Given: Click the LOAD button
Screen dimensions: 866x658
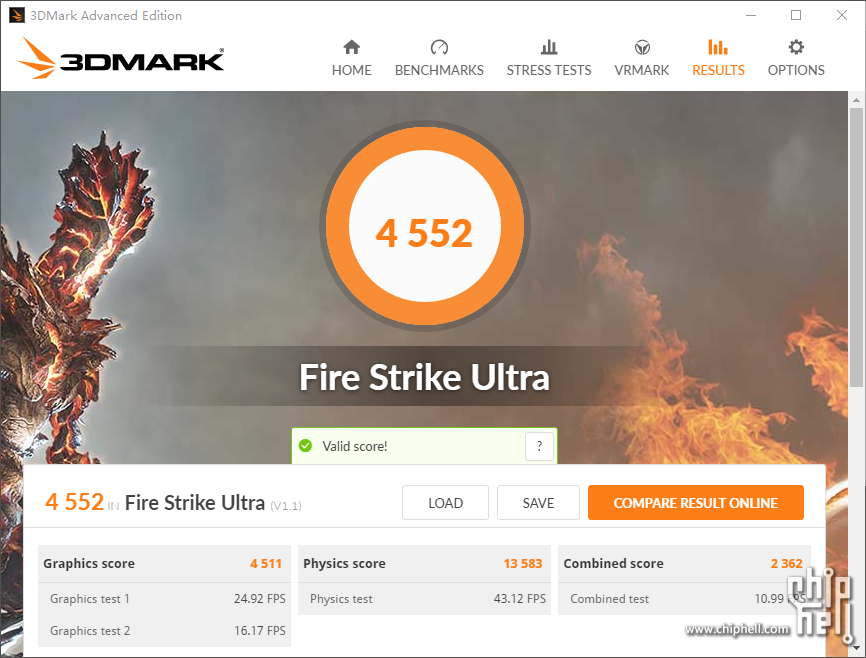Looking at the screenshot, I should (445, 503).
